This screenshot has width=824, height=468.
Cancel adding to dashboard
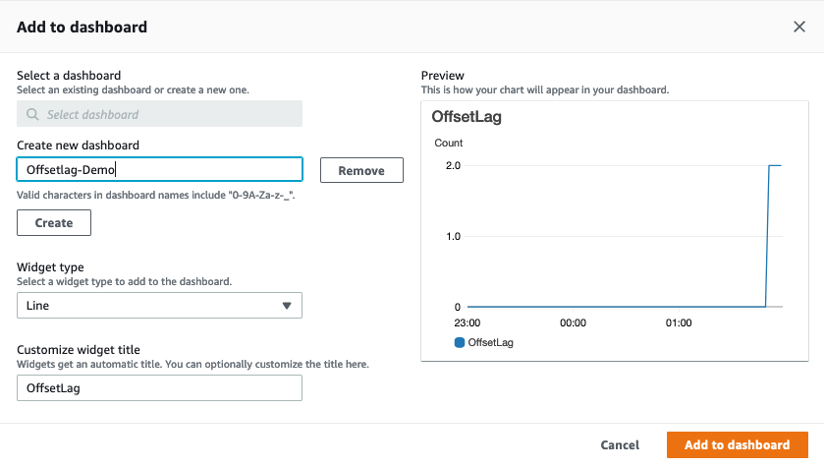[x=620, y=445]
